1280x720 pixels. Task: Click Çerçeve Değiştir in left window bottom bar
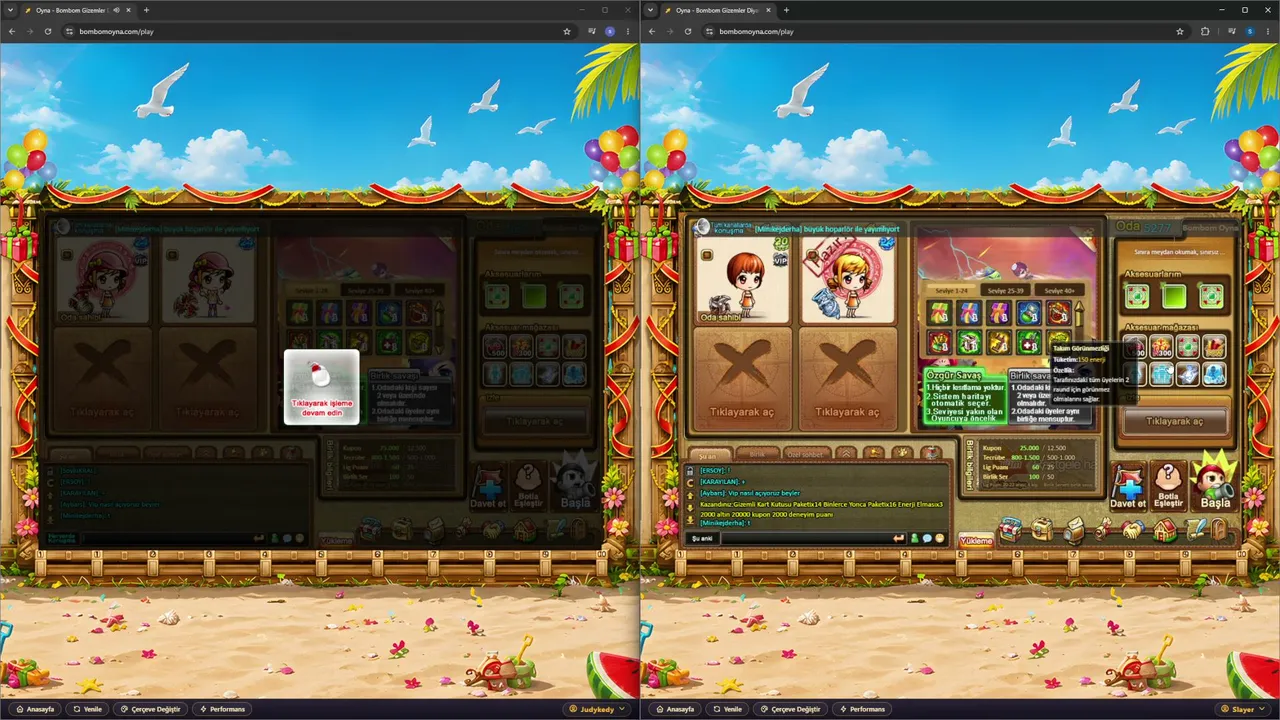click(149, 709)
